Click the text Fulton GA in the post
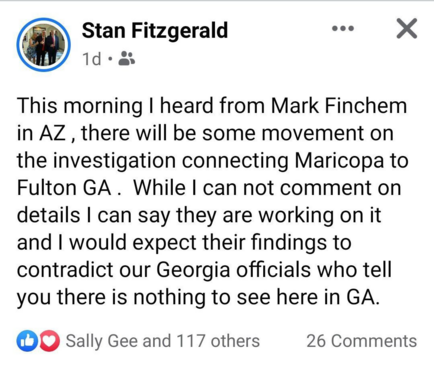 pos(64,188)
